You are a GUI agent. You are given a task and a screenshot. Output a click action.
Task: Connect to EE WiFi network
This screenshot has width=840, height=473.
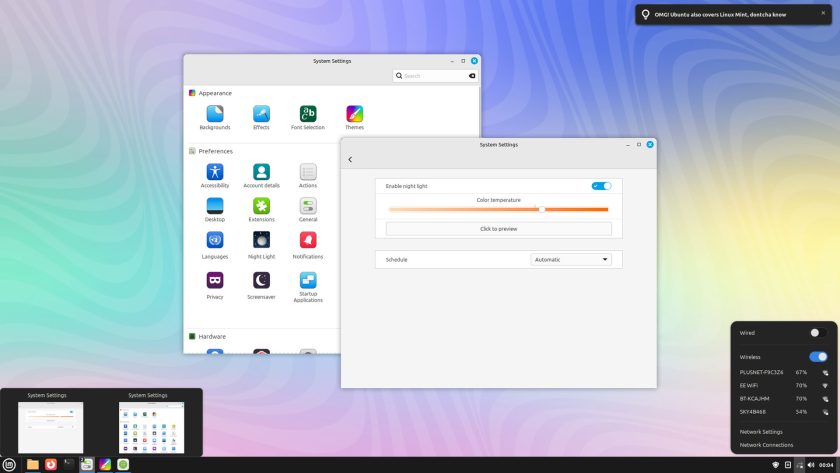point(783,386)
